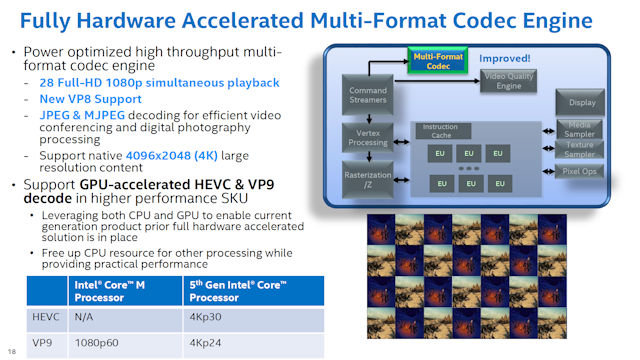The image size is (640, 360).
Task: Click the 4096x2048 (4K) text
Action: pos(171,156)
